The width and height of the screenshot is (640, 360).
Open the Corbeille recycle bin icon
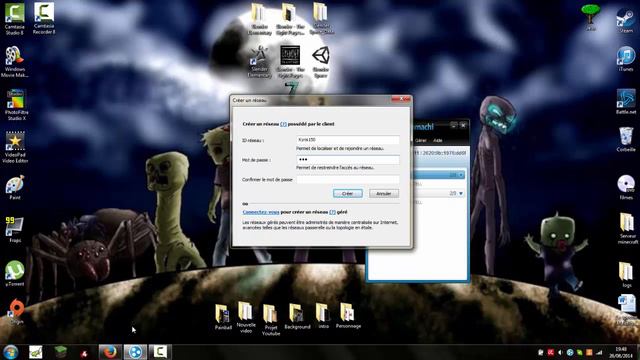click(626, 140)
